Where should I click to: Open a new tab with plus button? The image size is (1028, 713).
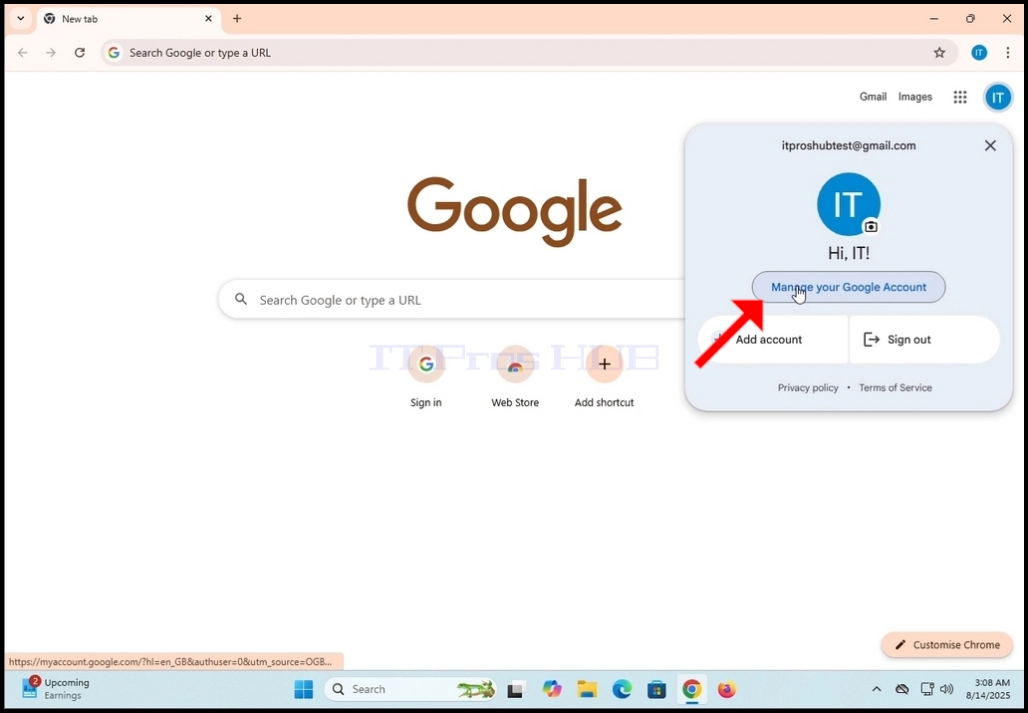[x=237, y=18]
